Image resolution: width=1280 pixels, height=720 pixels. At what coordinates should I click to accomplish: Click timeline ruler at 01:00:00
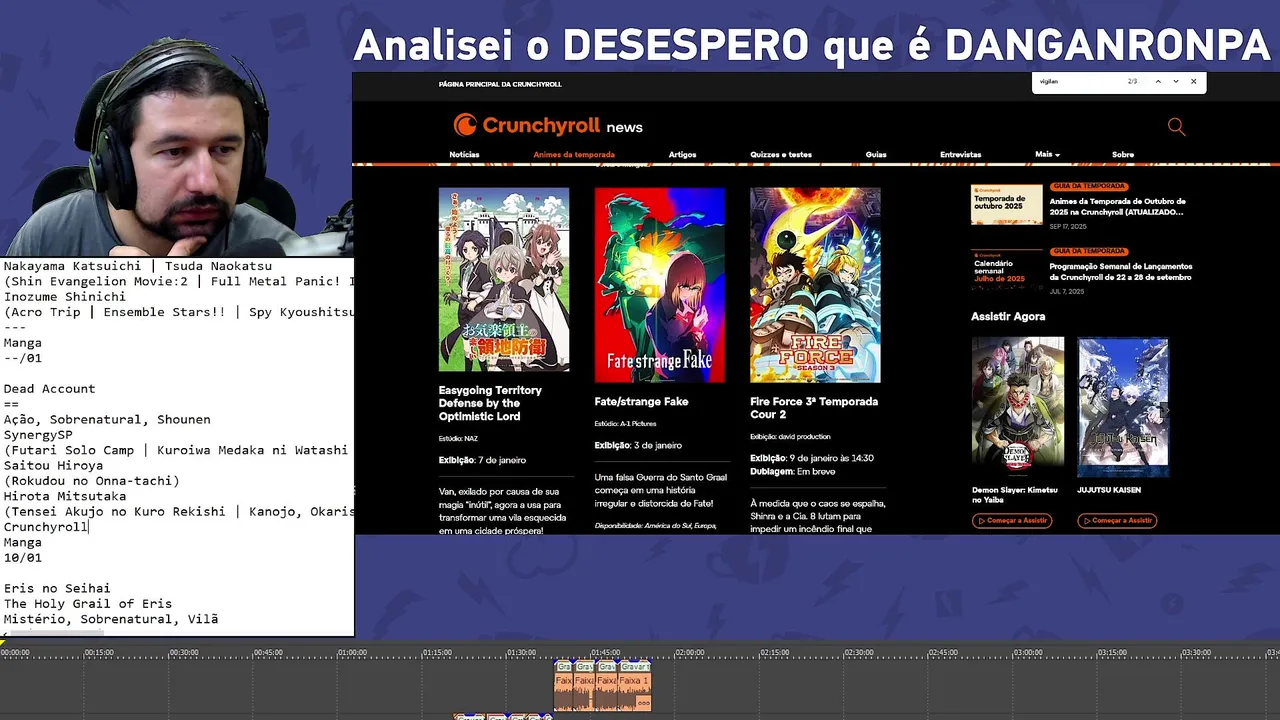tap(352, 653)
